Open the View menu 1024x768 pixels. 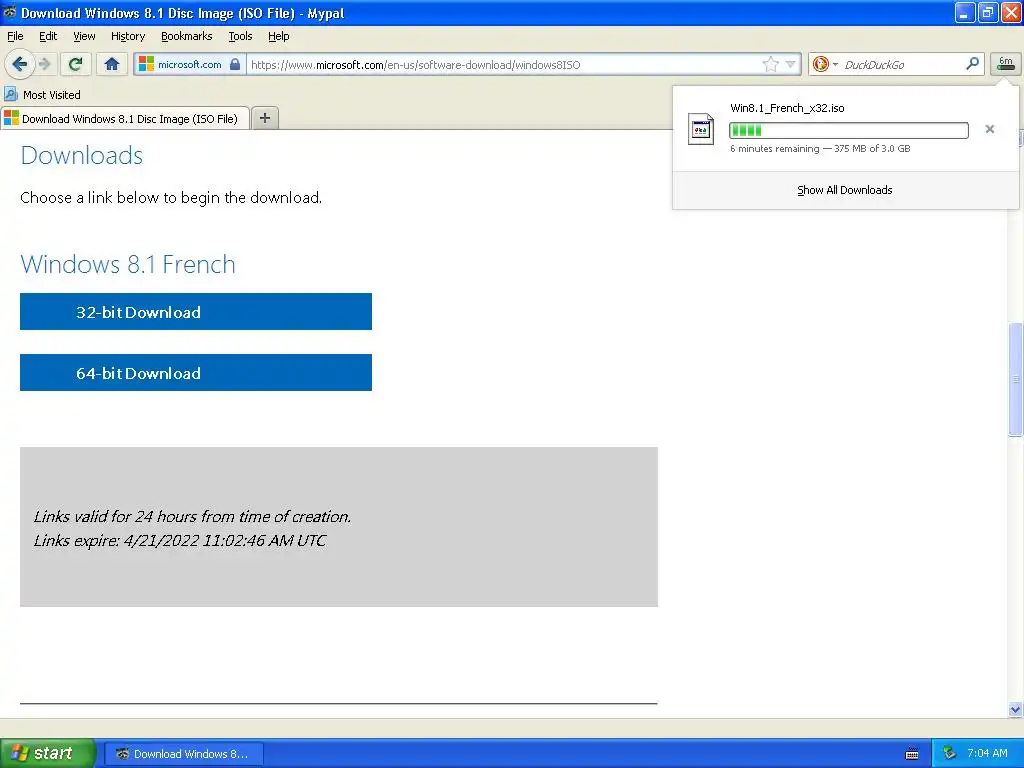(84, 36)
